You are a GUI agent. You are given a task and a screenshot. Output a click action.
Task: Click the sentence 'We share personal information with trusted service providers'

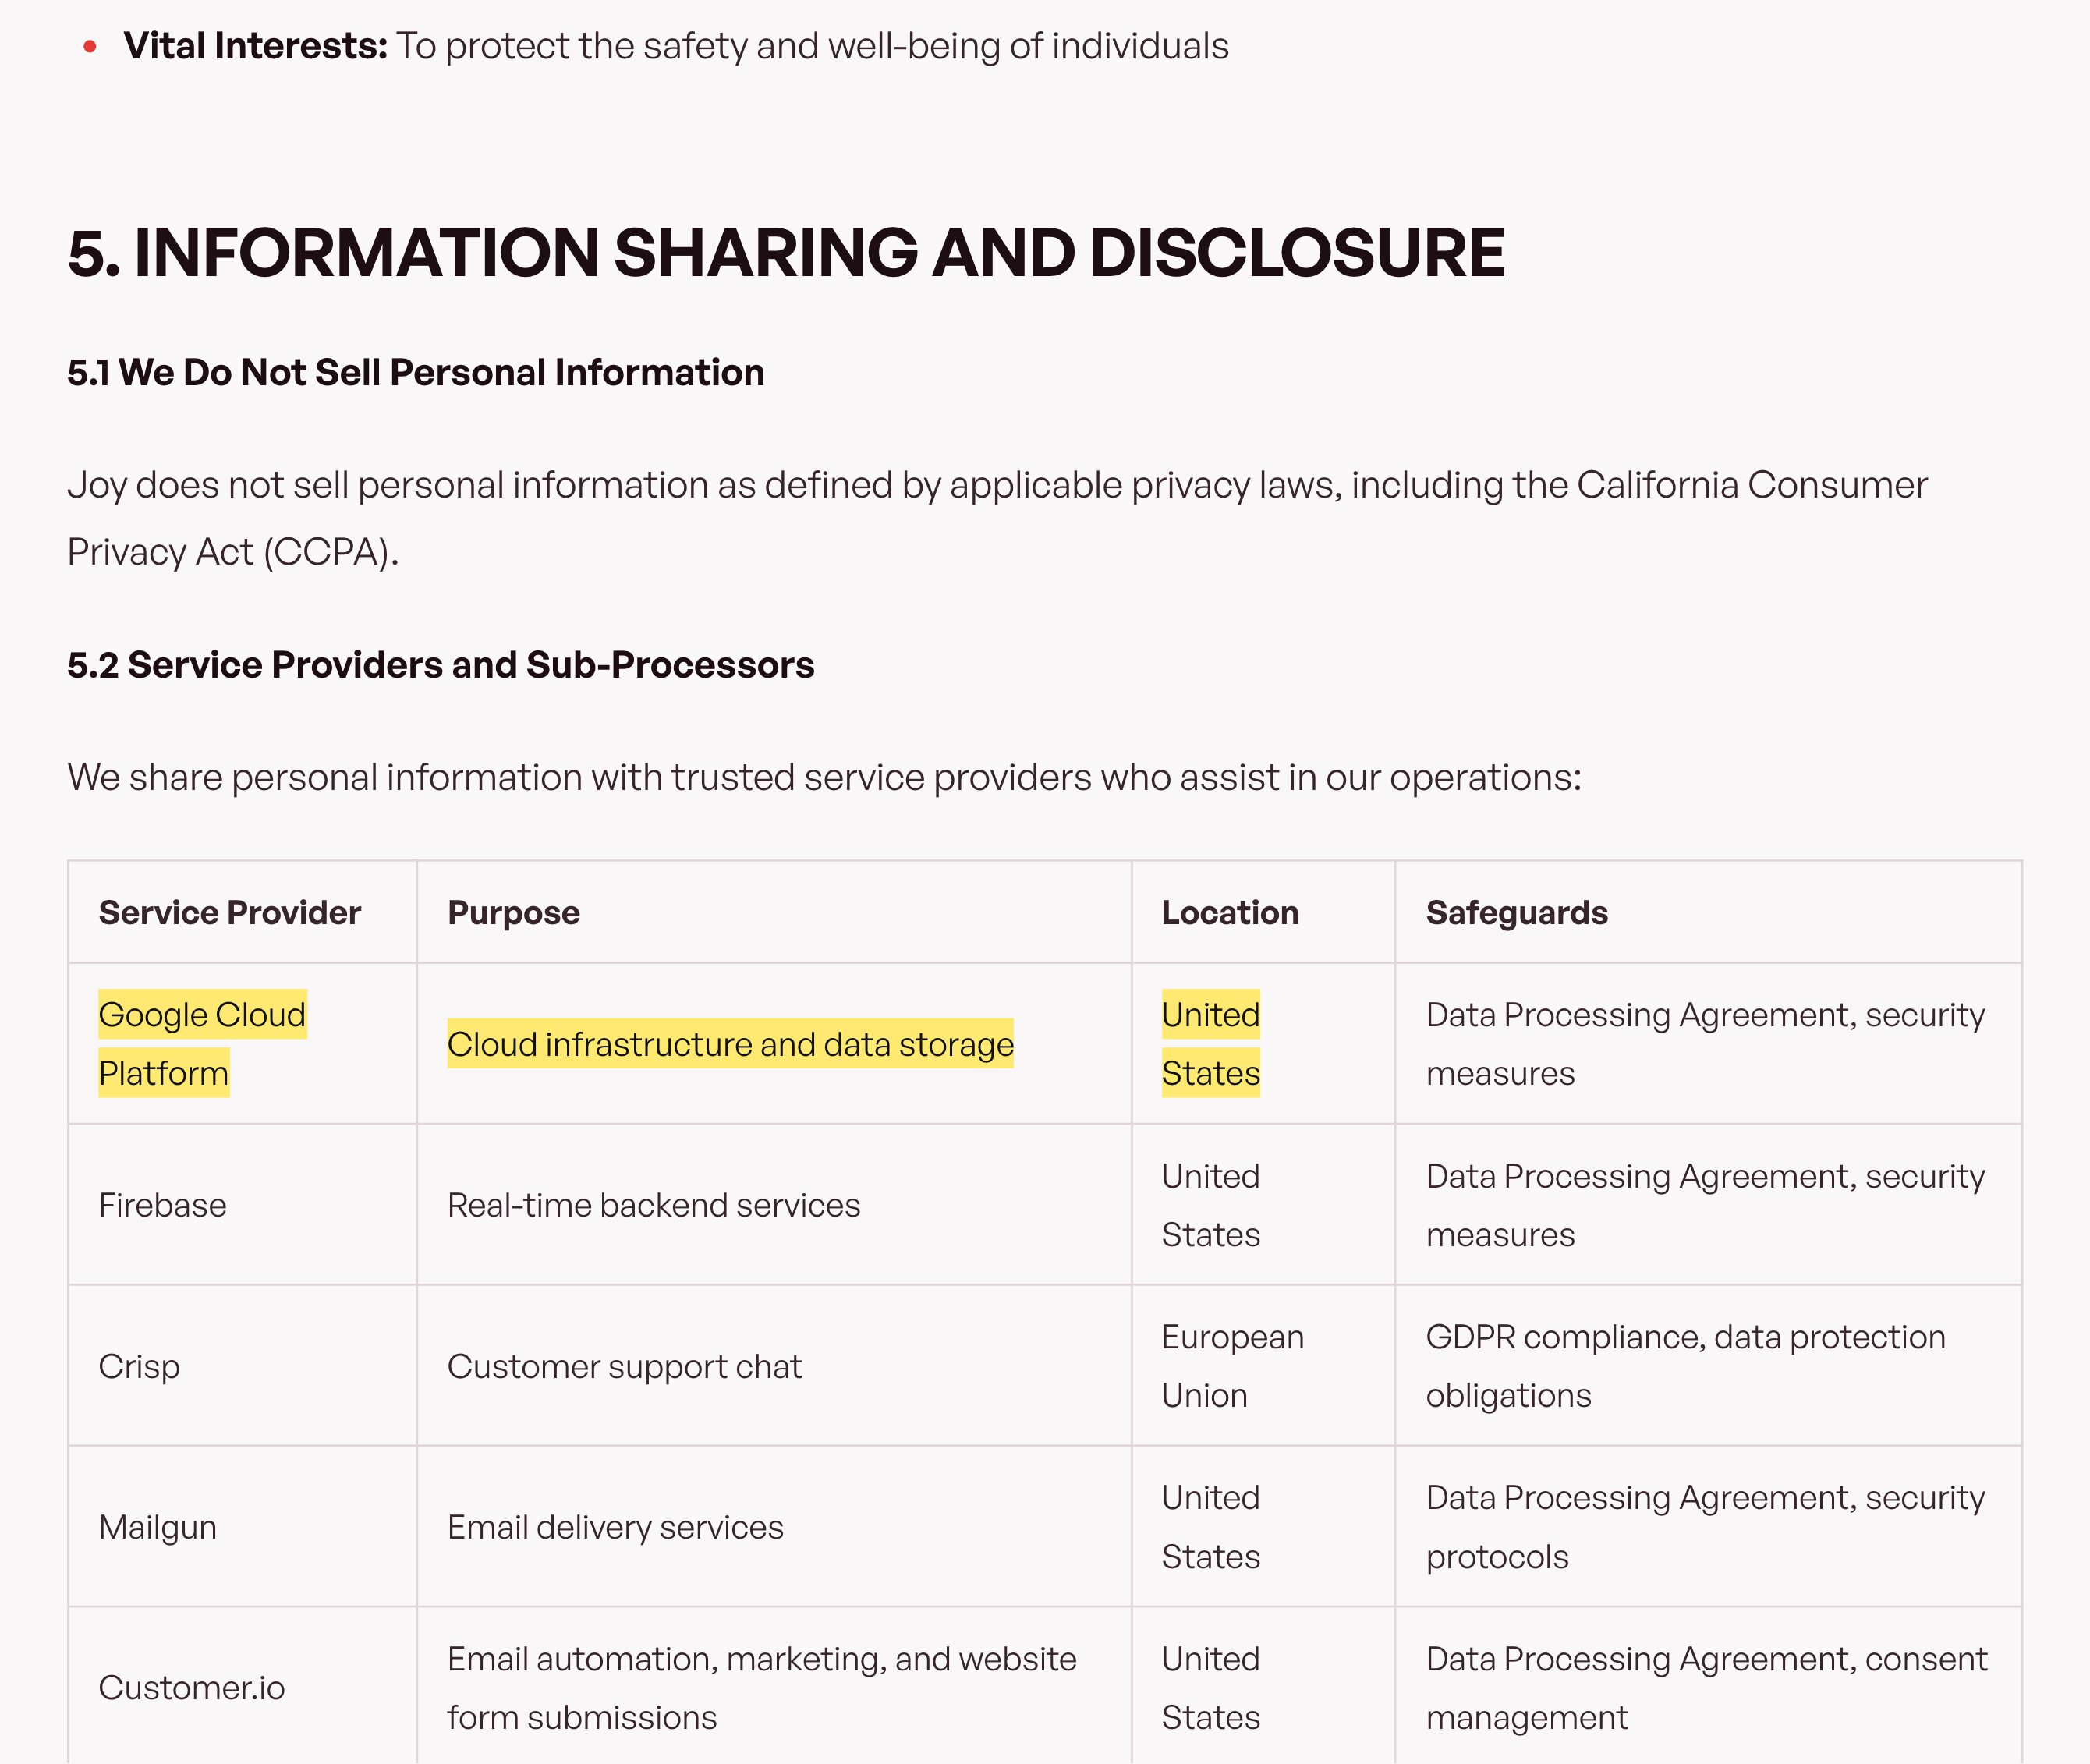(x=824, y=777)
